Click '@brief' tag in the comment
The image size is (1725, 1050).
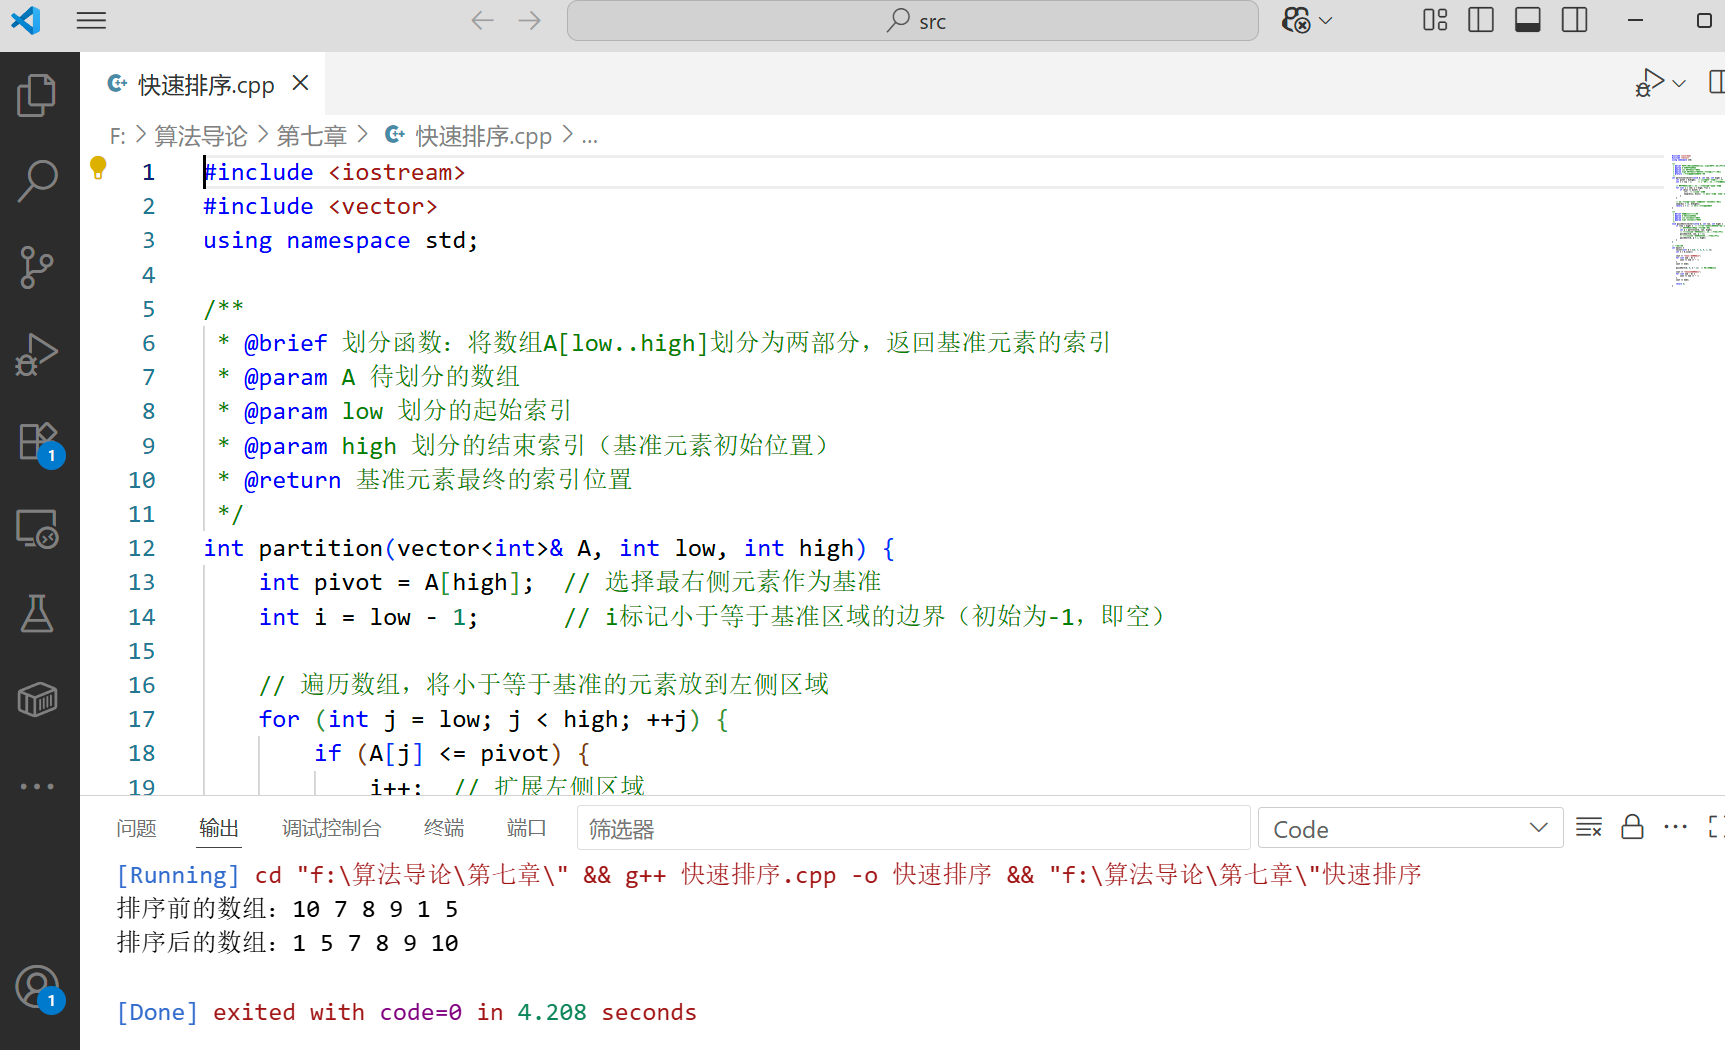tap(285, 343)
